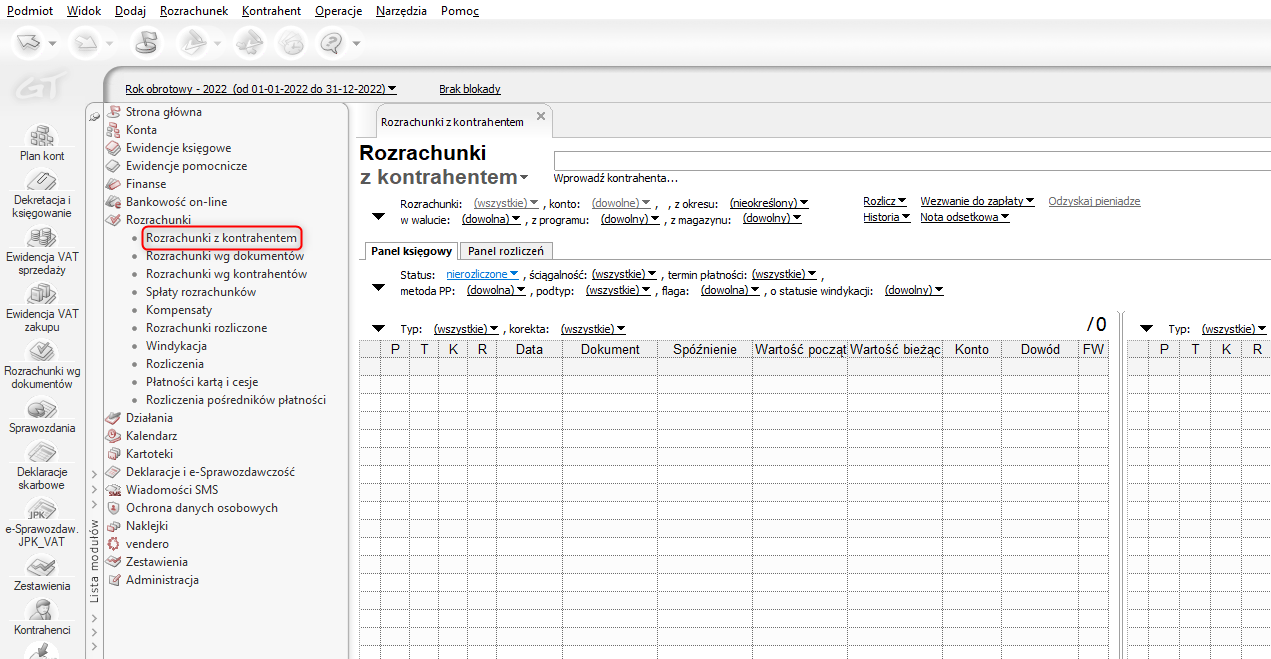Open the Plan kont module icon
Viewport: 1271px width, 659px height.
click(x=42, y=137)
